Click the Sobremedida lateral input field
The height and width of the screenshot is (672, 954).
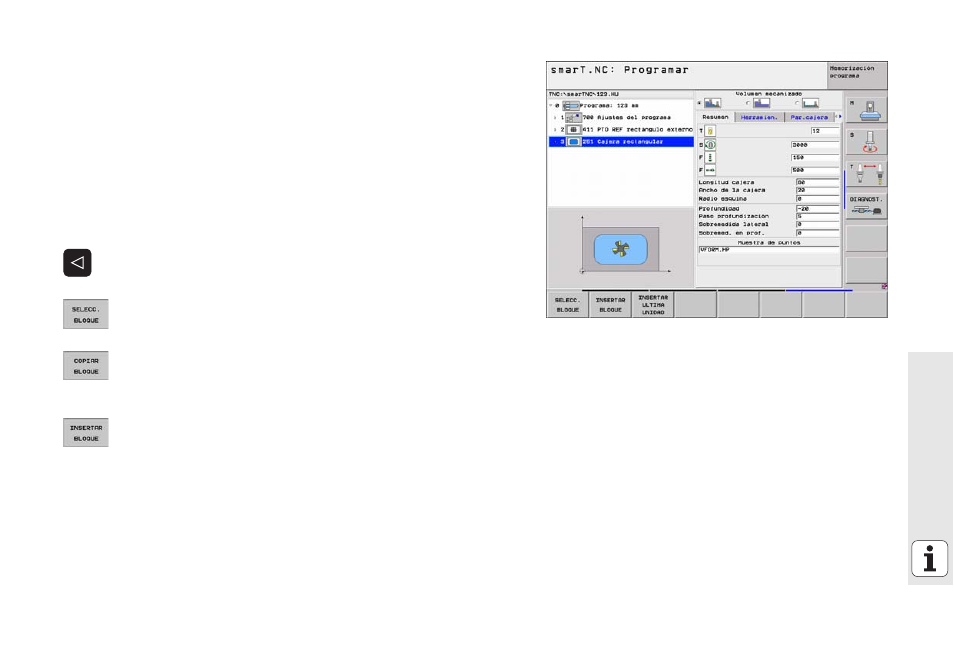coord(818,224)
